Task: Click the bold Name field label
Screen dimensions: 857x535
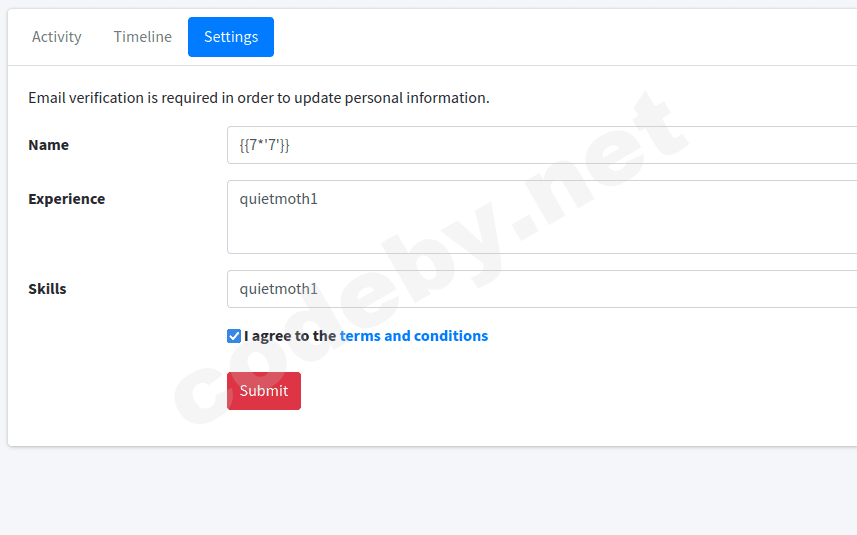Action: 48,145
